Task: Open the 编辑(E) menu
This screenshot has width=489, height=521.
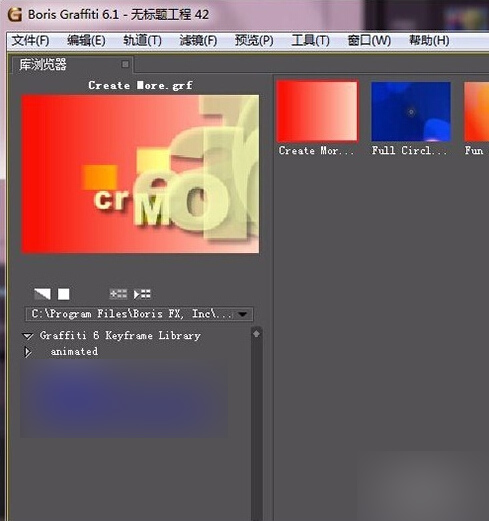Action: coord(86,41)
